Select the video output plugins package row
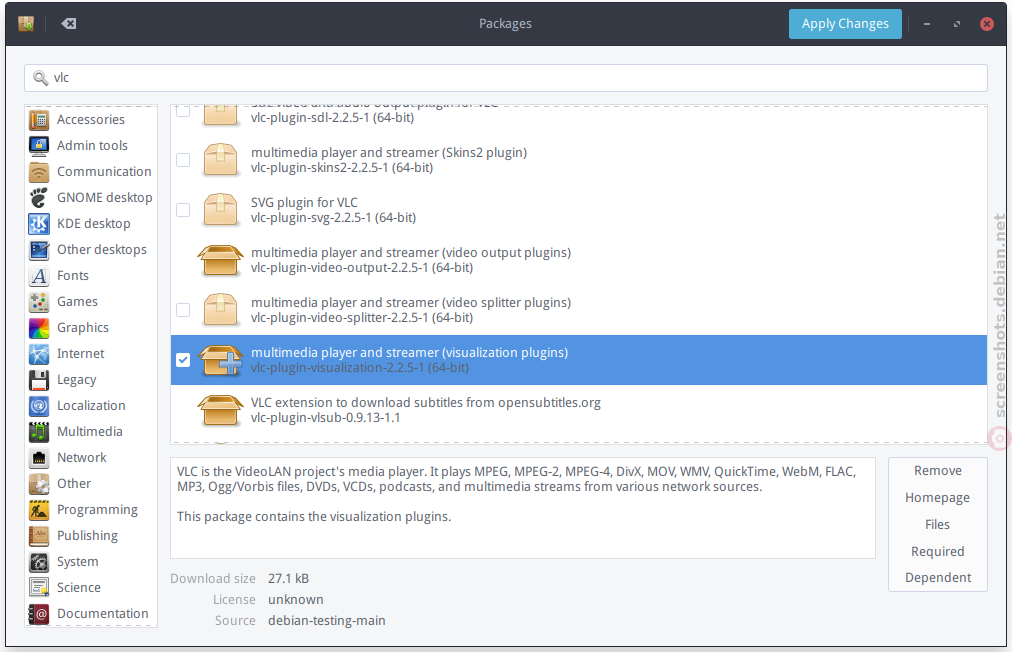Screen dimensions: 1012x652 click(578, 260)
